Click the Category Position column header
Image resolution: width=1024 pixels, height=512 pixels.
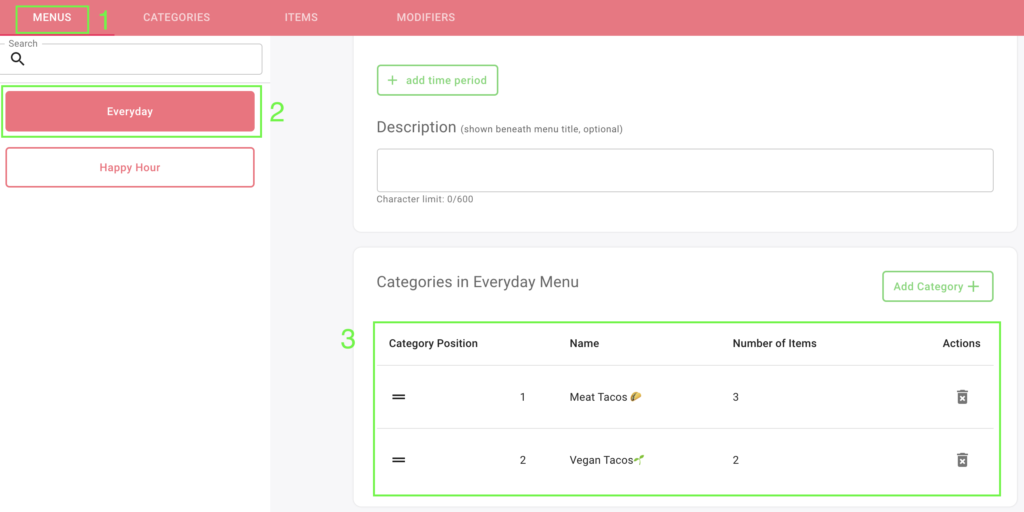tap(434, 344)
